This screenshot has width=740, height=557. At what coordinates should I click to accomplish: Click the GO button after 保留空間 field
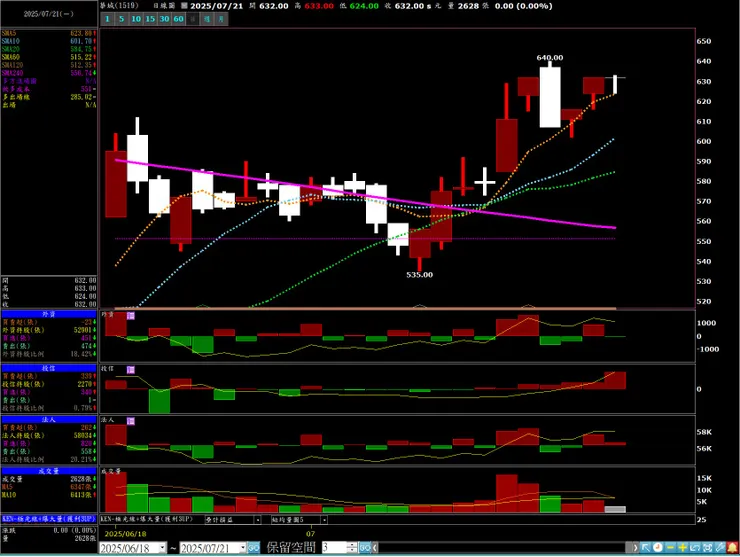click(x=365, y=548)
